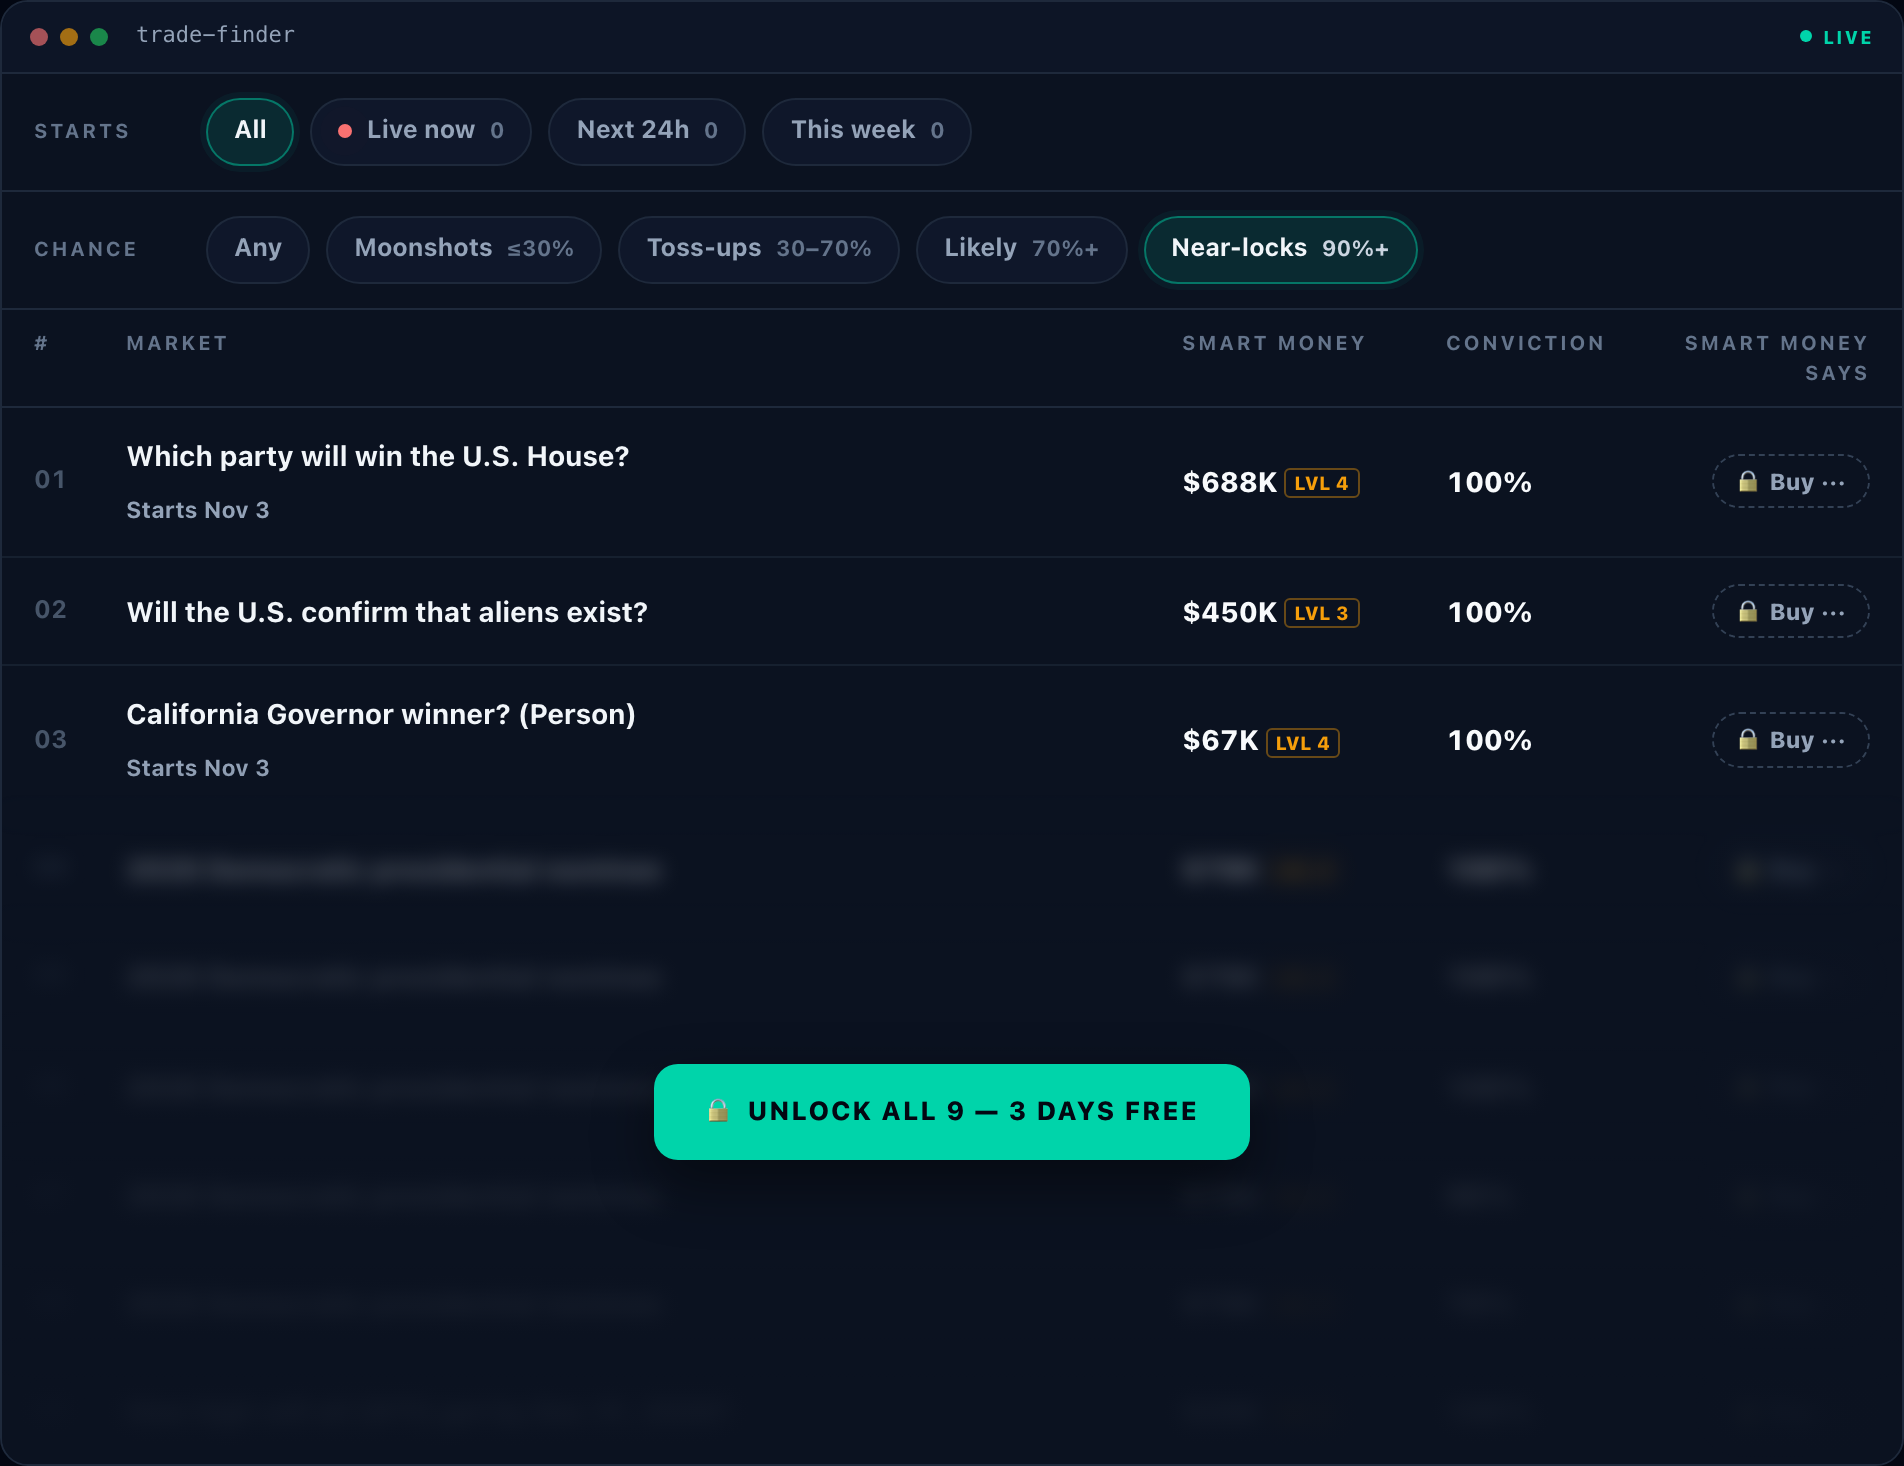Click 'Starts Nov 3' under U.S. House market
The width and height of the screenshot is (1904, 1466).
pyautogui.click(x=198, y=510)
